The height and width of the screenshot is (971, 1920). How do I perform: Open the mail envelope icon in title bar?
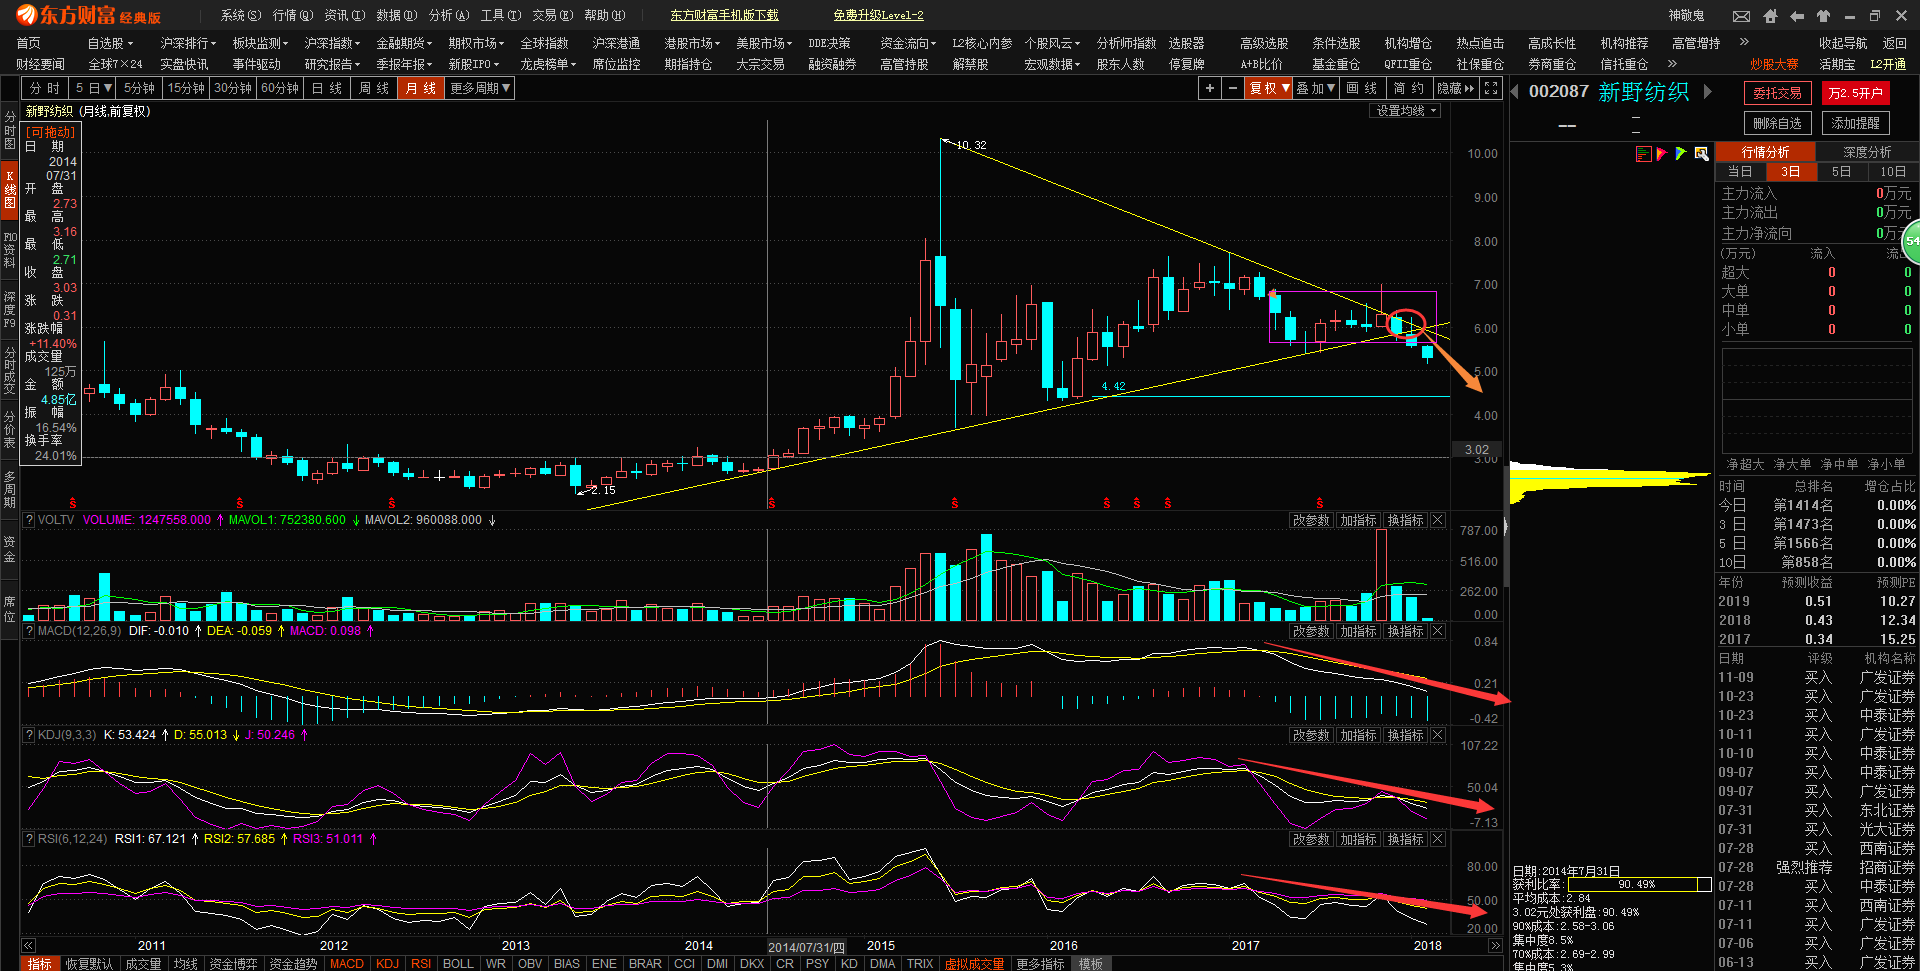coord(1741,16)
